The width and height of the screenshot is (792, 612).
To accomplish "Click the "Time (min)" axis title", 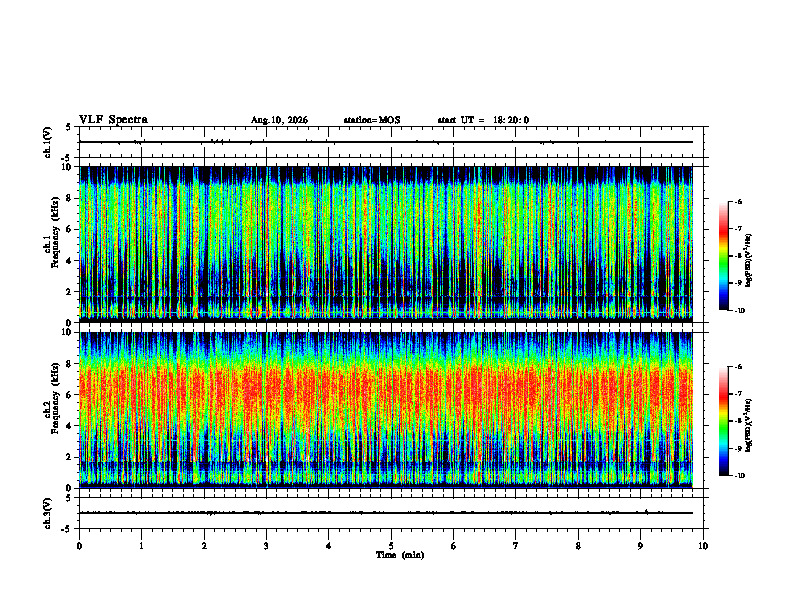I will [x=400, y=555].
